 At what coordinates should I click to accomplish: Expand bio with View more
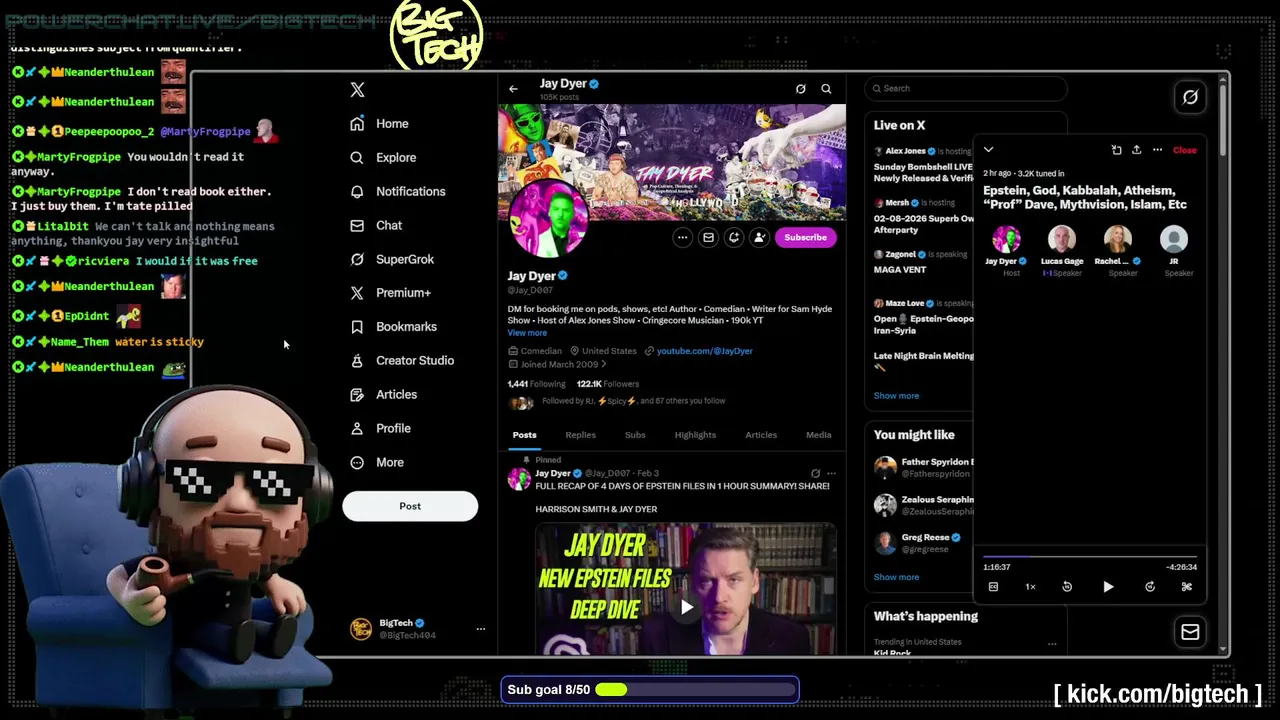pos(527,333)
